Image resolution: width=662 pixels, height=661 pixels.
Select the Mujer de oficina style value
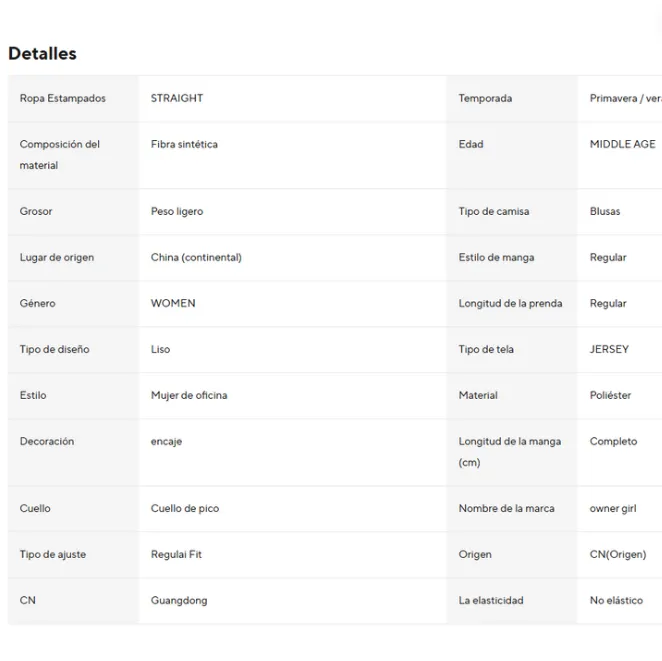click(189, 396)
